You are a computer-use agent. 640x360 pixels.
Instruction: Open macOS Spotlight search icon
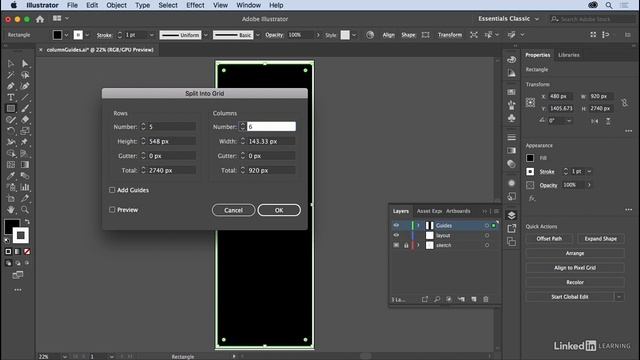point(609,5)
